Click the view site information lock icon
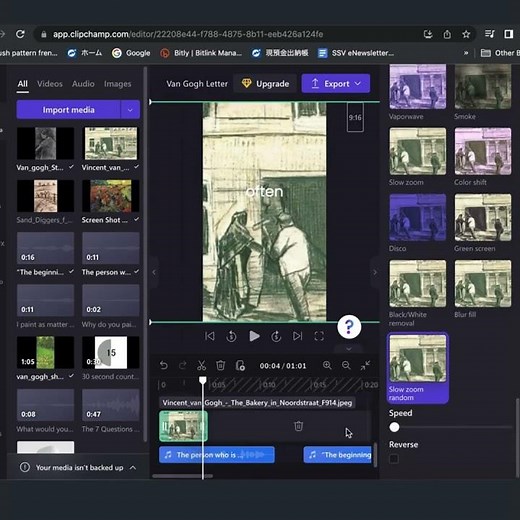The width and height of the screenshot is (520, 520). tap(44, 34)
